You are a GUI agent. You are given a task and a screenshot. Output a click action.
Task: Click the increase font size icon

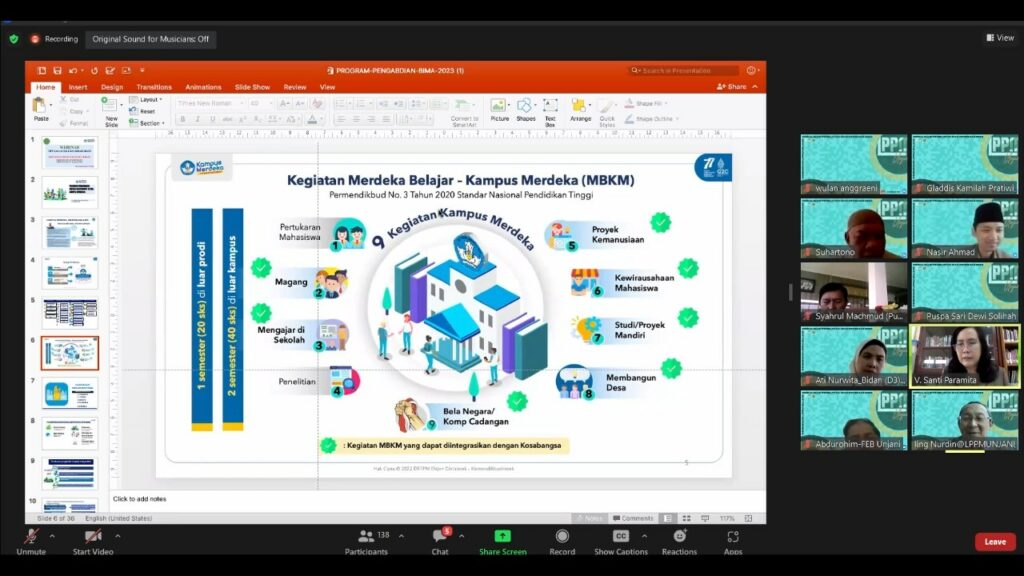[284, 103]
